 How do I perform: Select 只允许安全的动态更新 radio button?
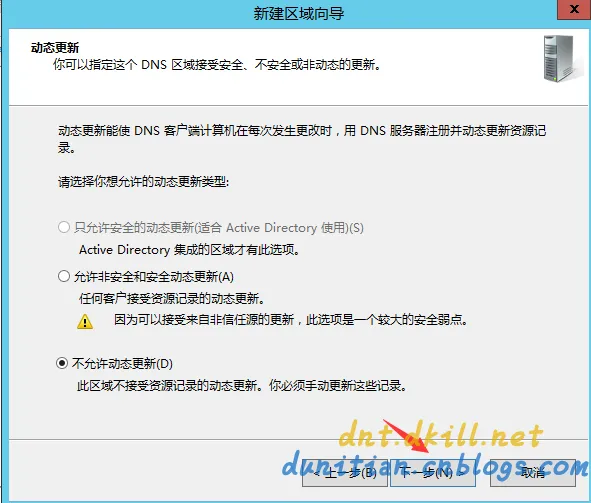tap(64, 227)
